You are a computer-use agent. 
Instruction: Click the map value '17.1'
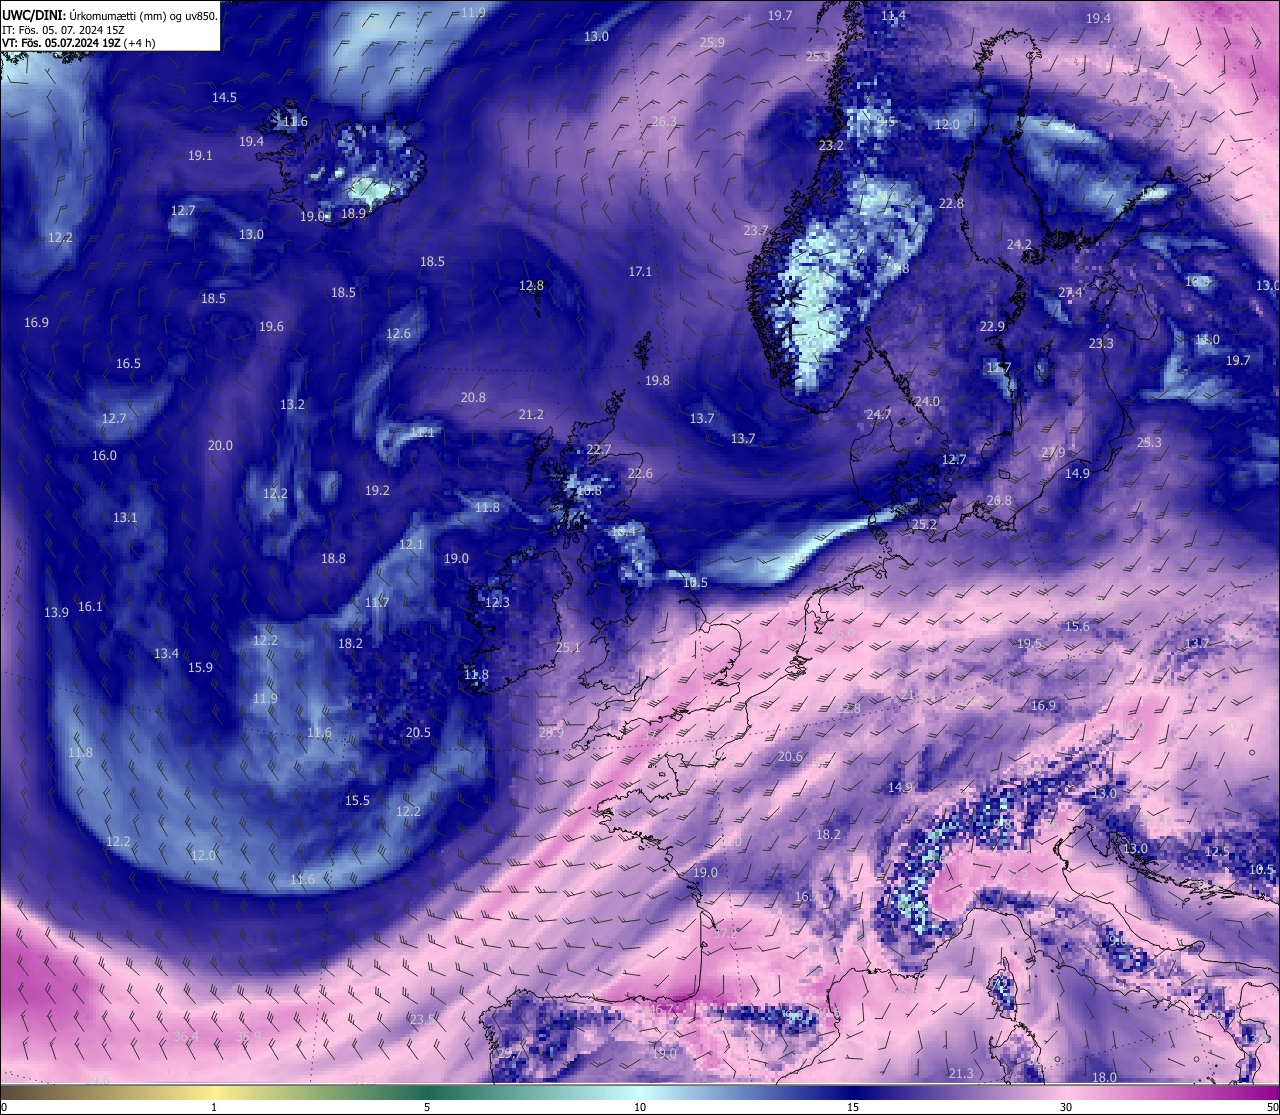pos(640,272)
